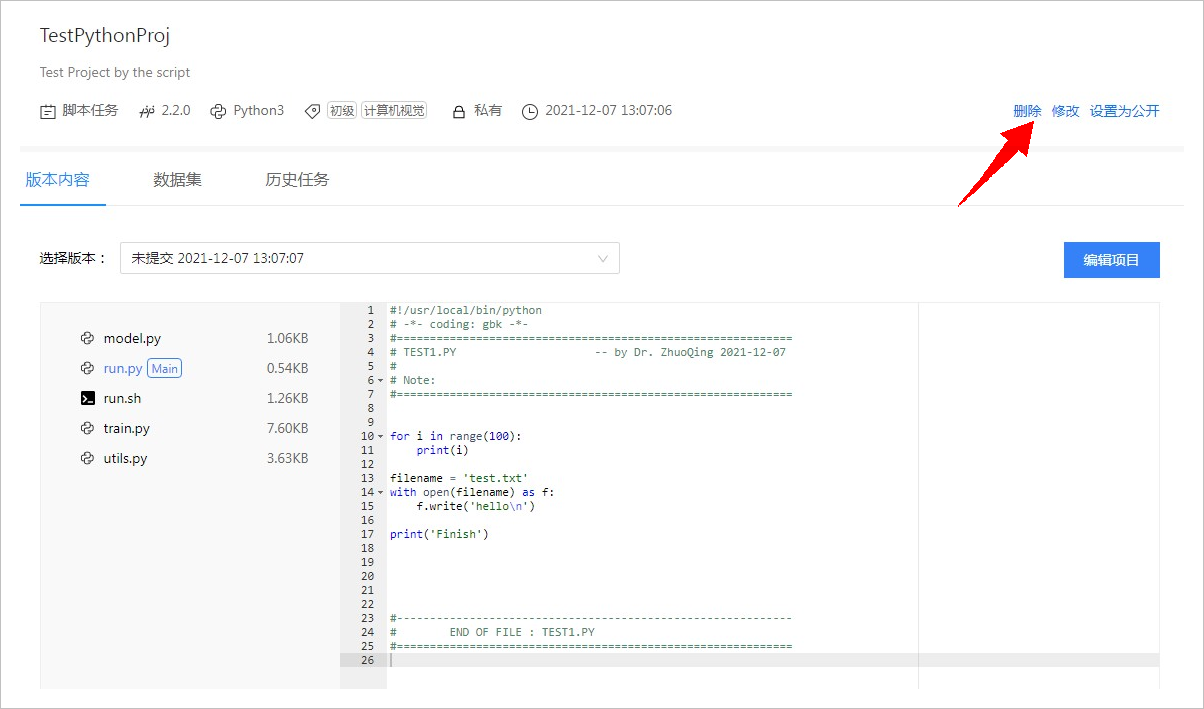The image size is (1204, 709).
Task: Select train.py in the file list
Action: (127, 429)
